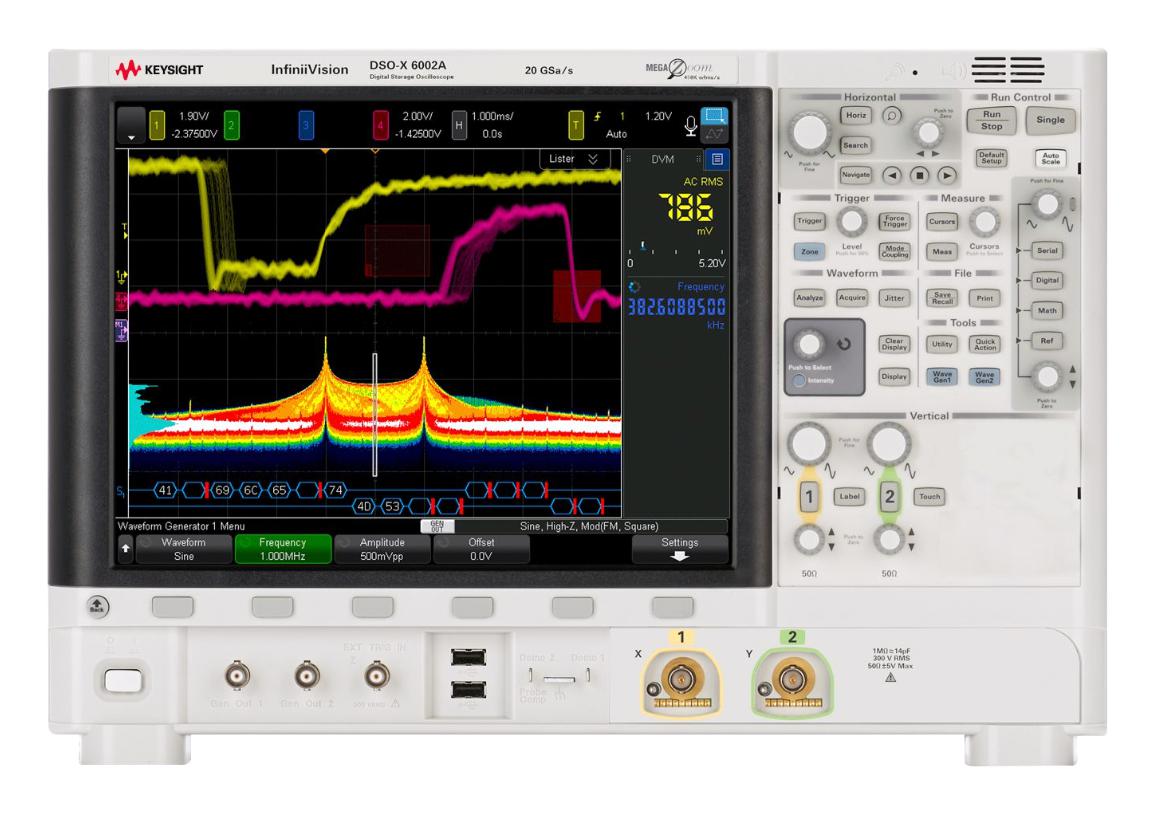Toggle the Digital channels key

click(1046, 281)
